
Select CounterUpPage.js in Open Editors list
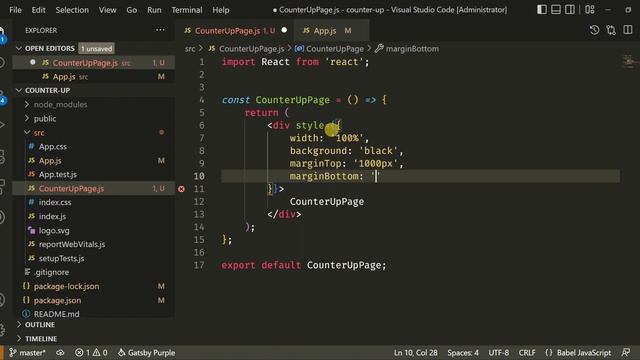point(94,62)
